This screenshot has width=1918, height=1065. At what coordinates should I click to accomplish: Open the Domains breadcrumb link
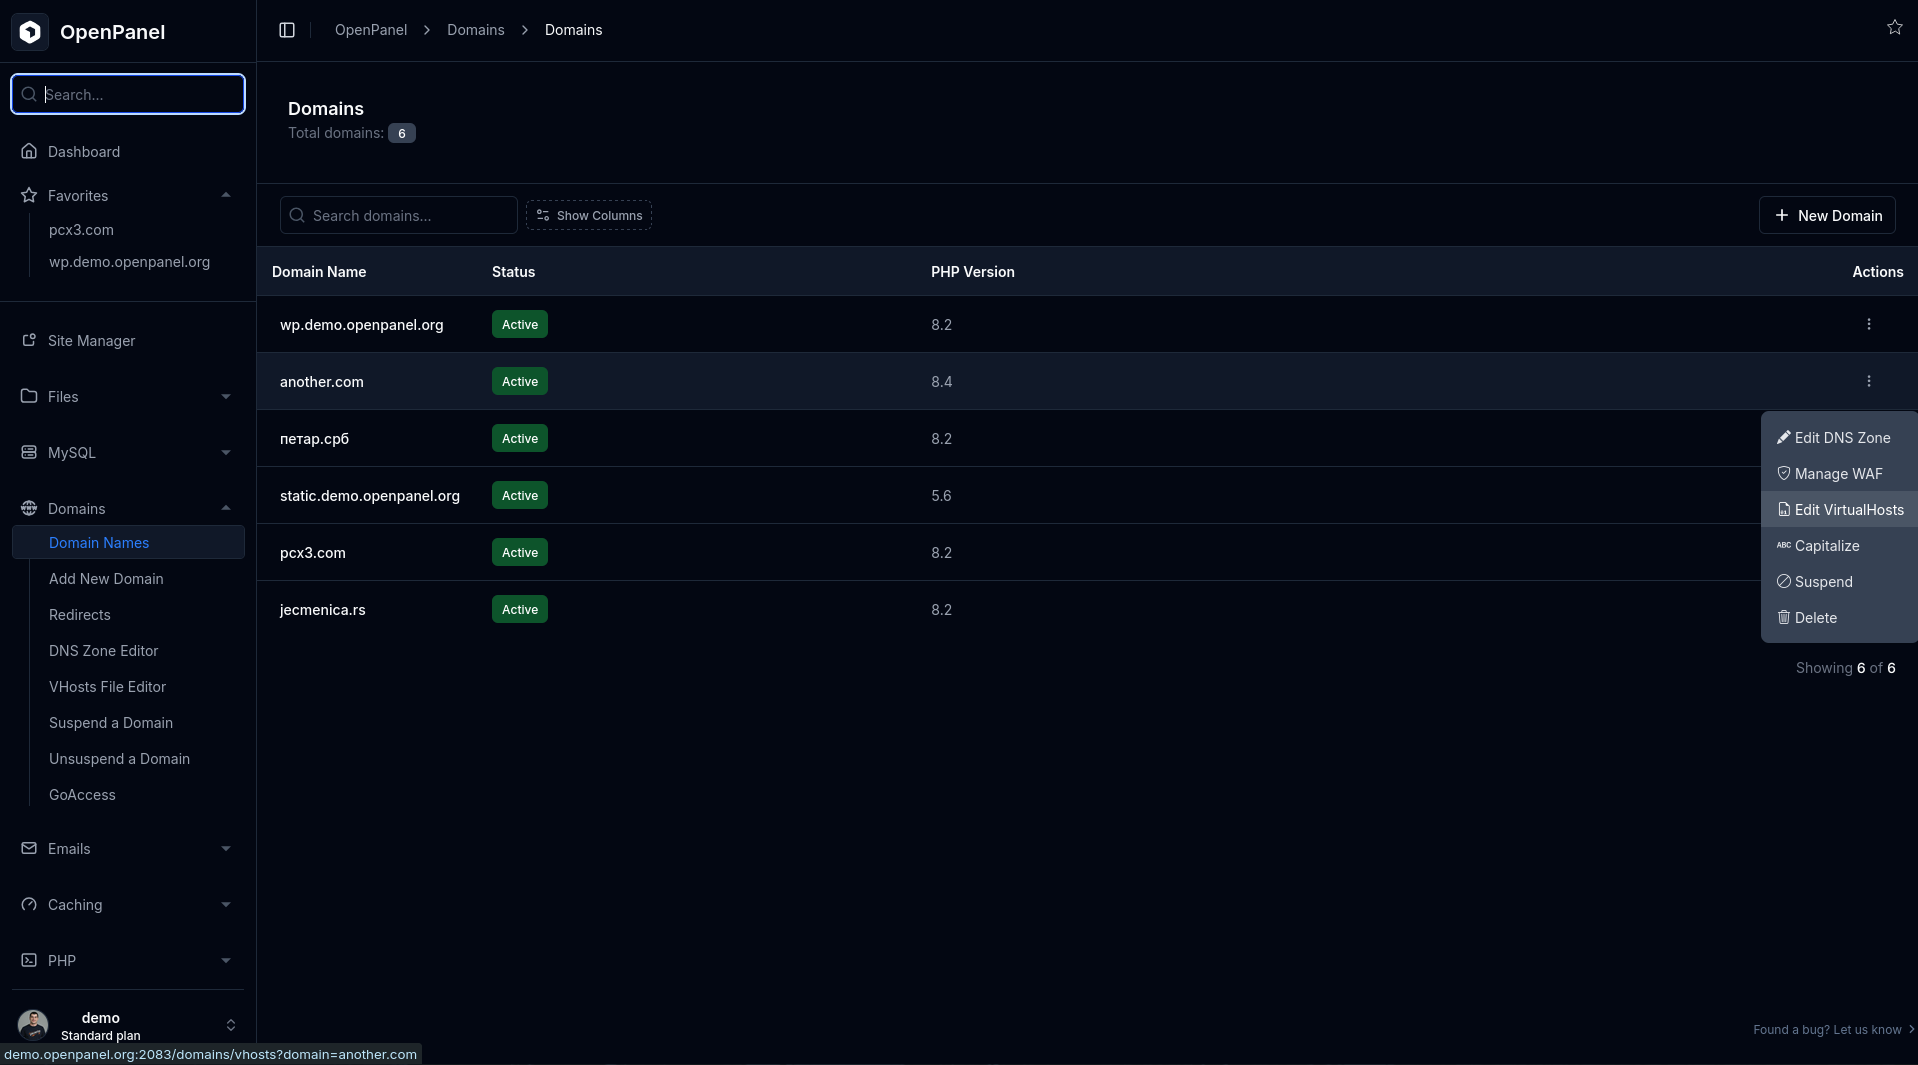475,30
